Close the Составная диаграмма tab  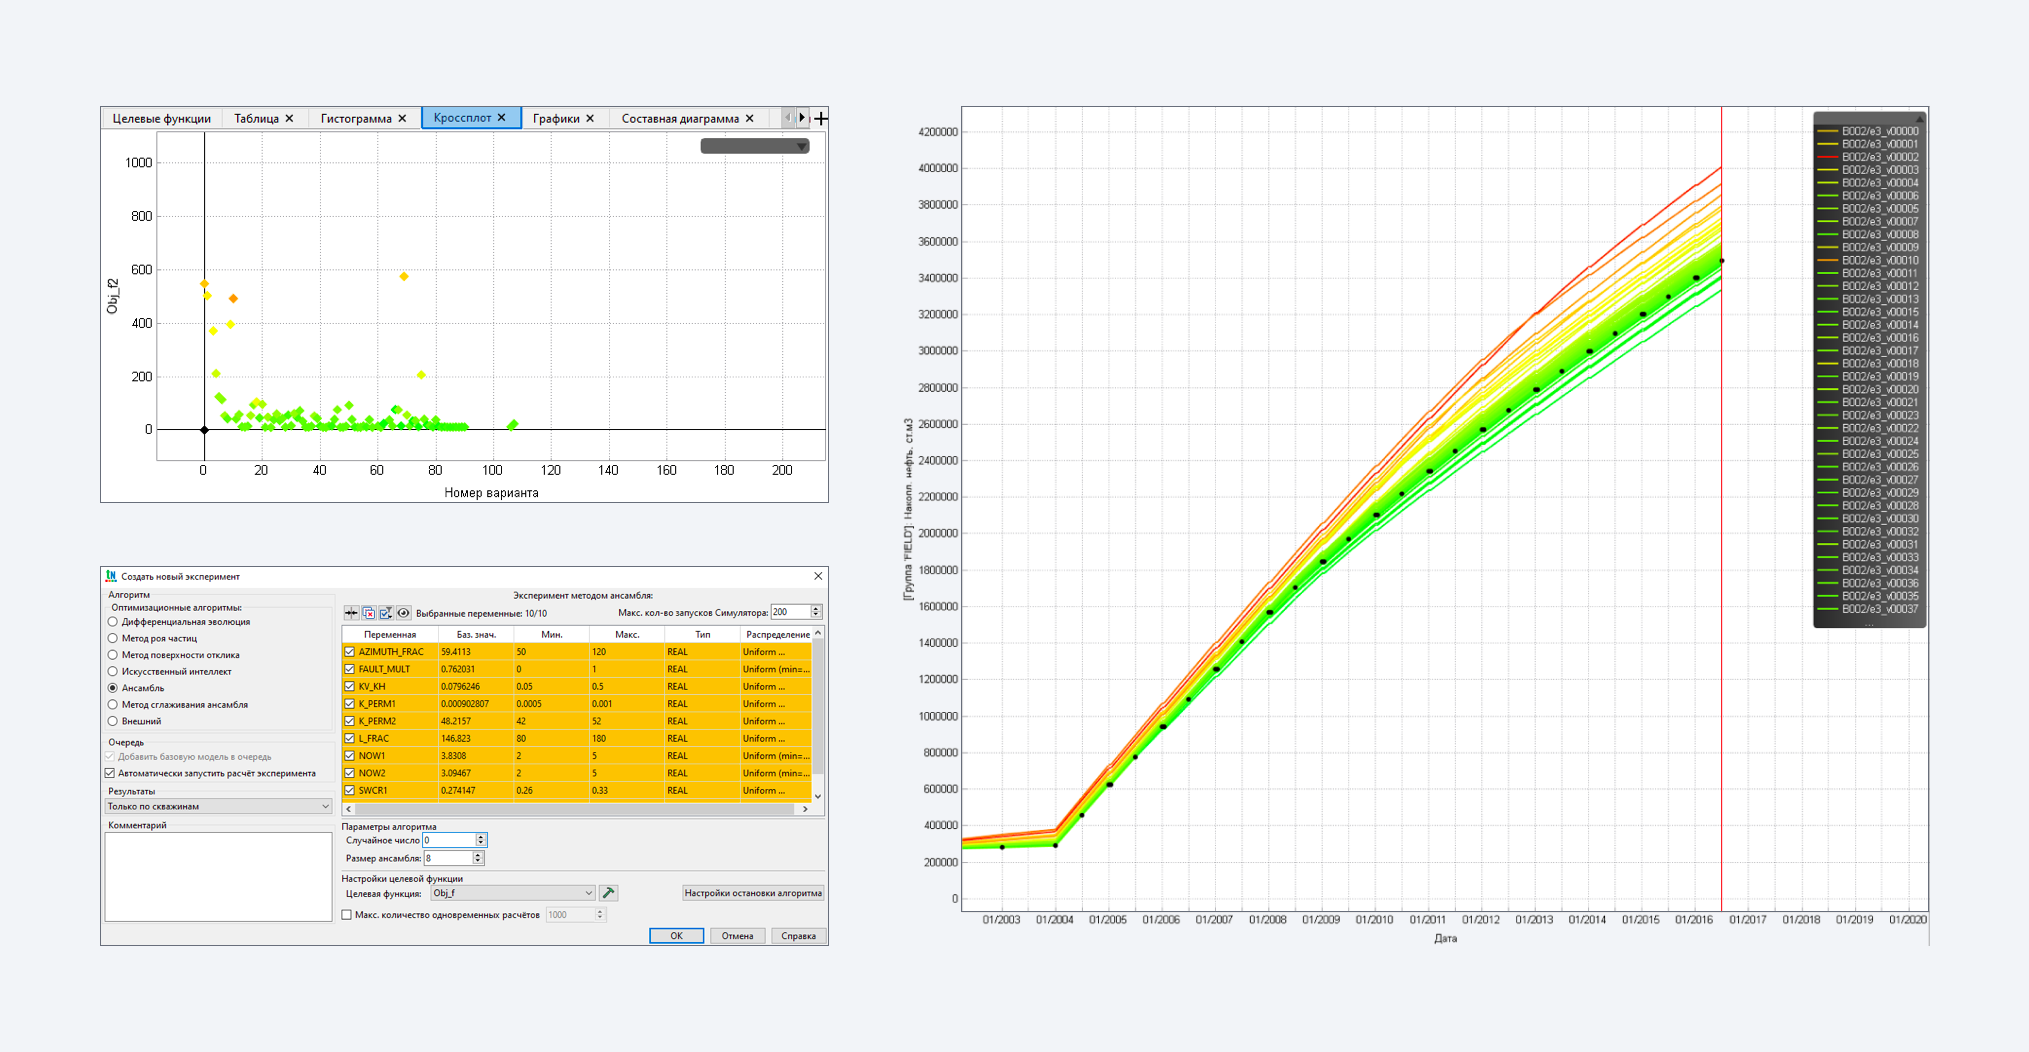coord(750,118)
